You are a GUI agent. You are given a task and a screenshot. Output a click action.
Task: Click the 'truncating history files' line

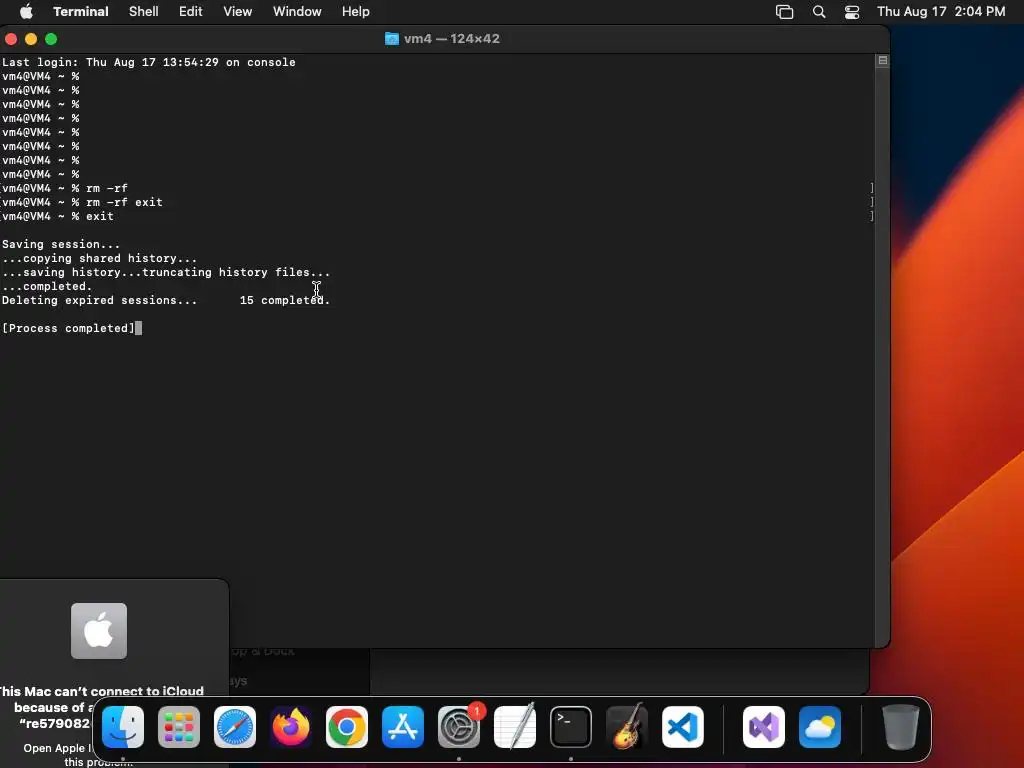coord(167,272)
